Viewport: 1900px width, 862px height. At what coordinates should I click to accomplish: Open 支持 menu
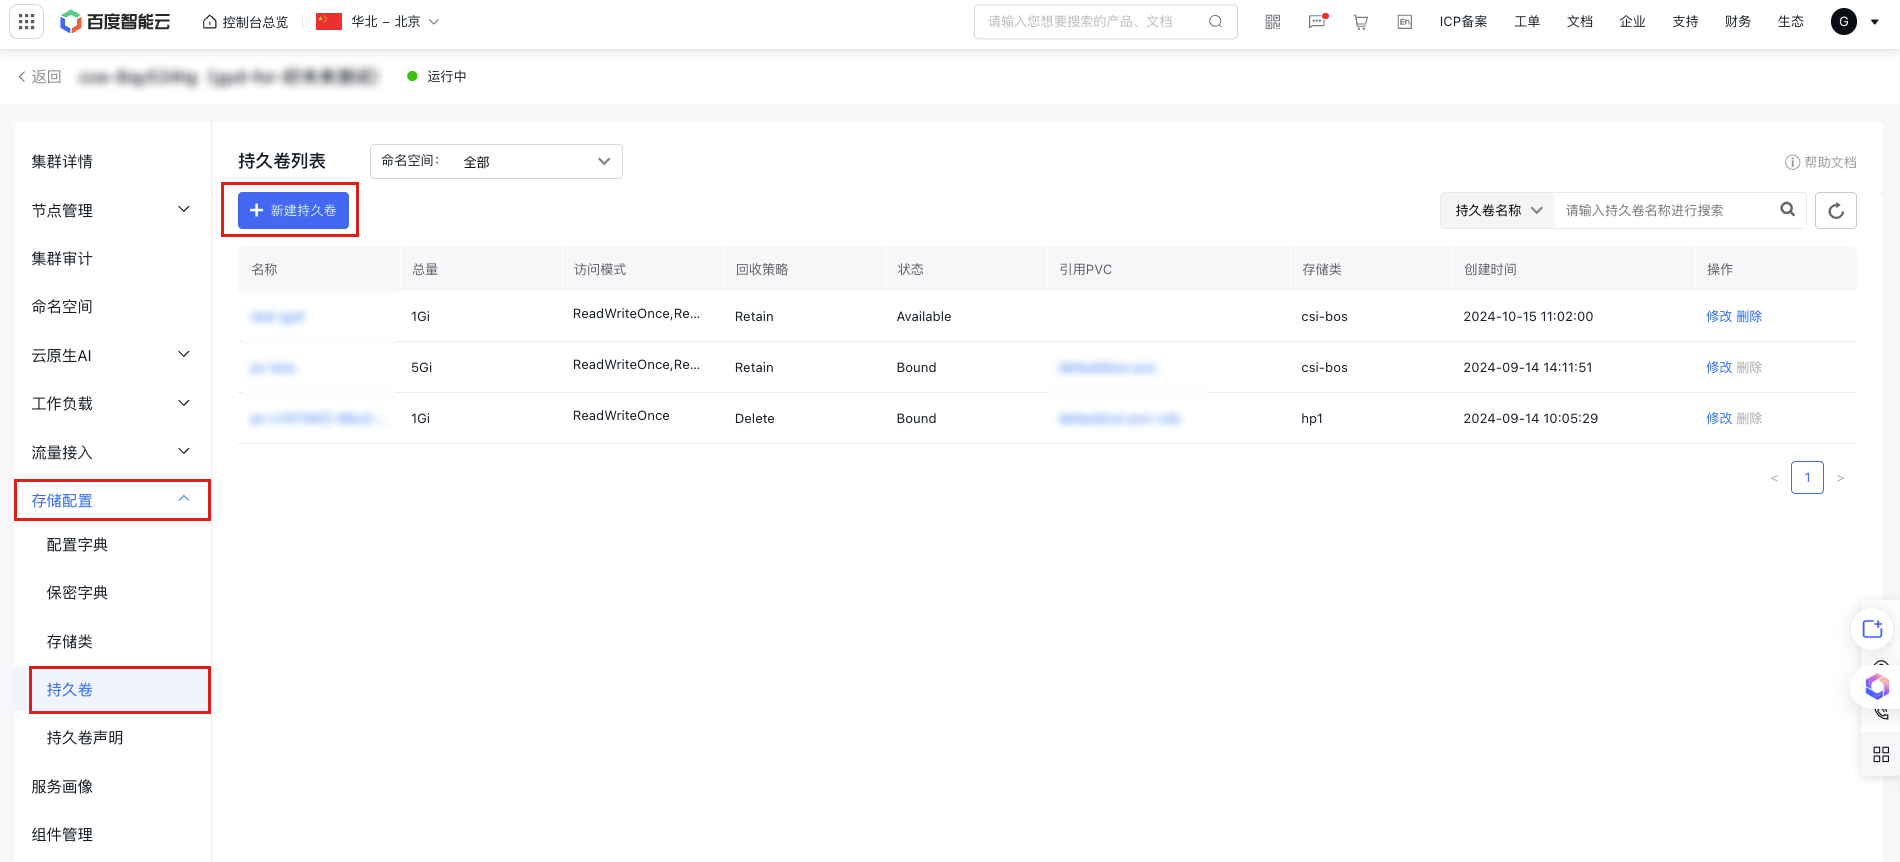click(x=1686, y=22)
